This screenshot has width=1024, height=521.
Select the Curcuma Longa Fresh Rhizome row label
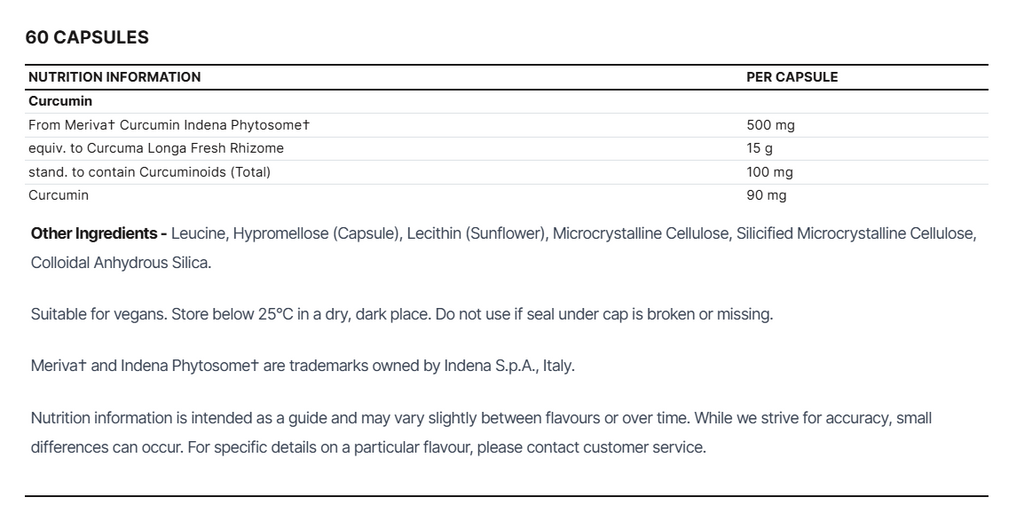[x=156, y=148]
